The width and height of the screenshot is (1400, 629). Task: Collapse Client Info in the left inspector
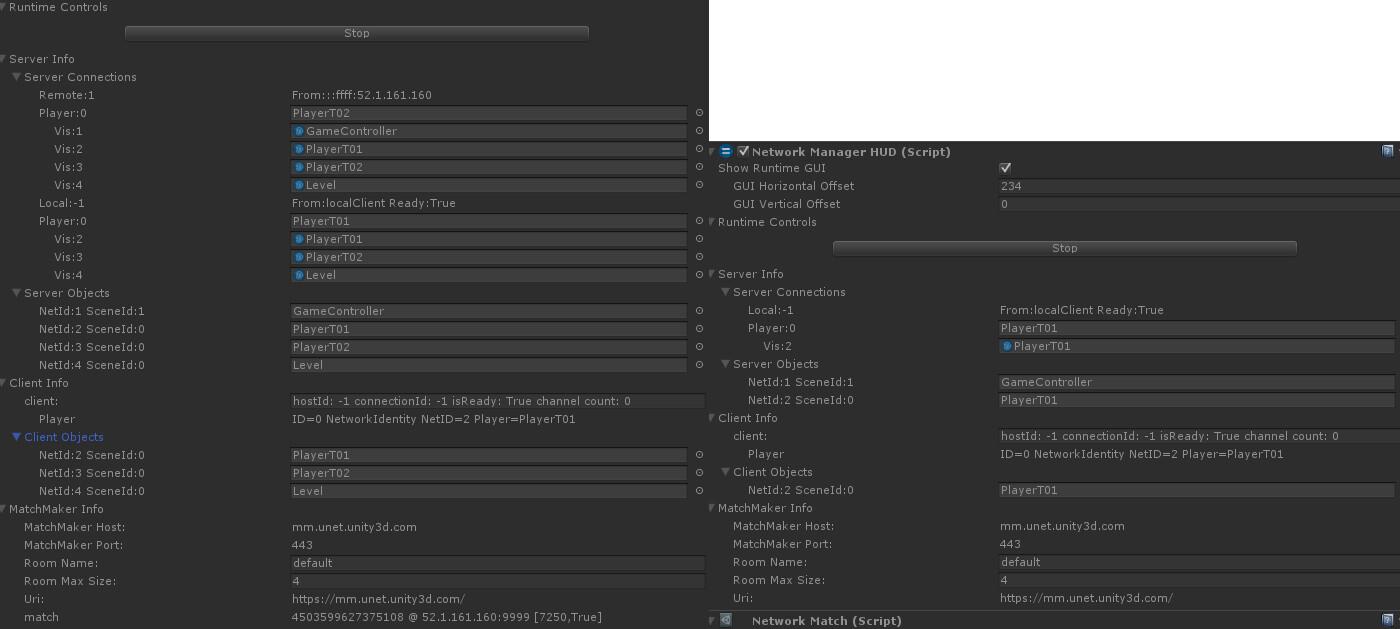pos(4,383)
